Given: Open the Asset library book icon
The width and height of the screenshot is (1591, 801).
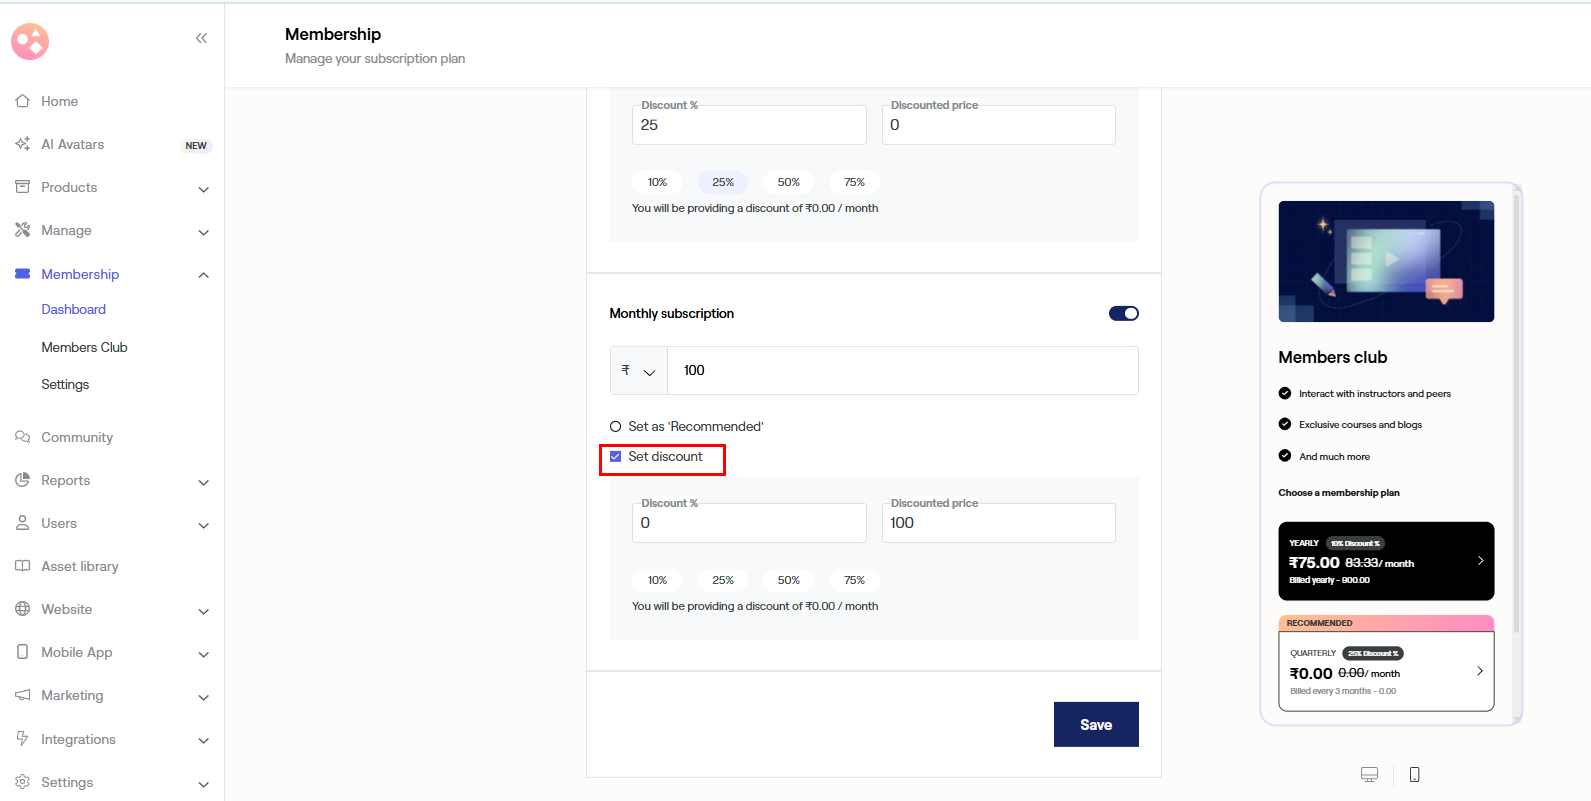Looking at the screenshot, I should [x=23, y=566].
